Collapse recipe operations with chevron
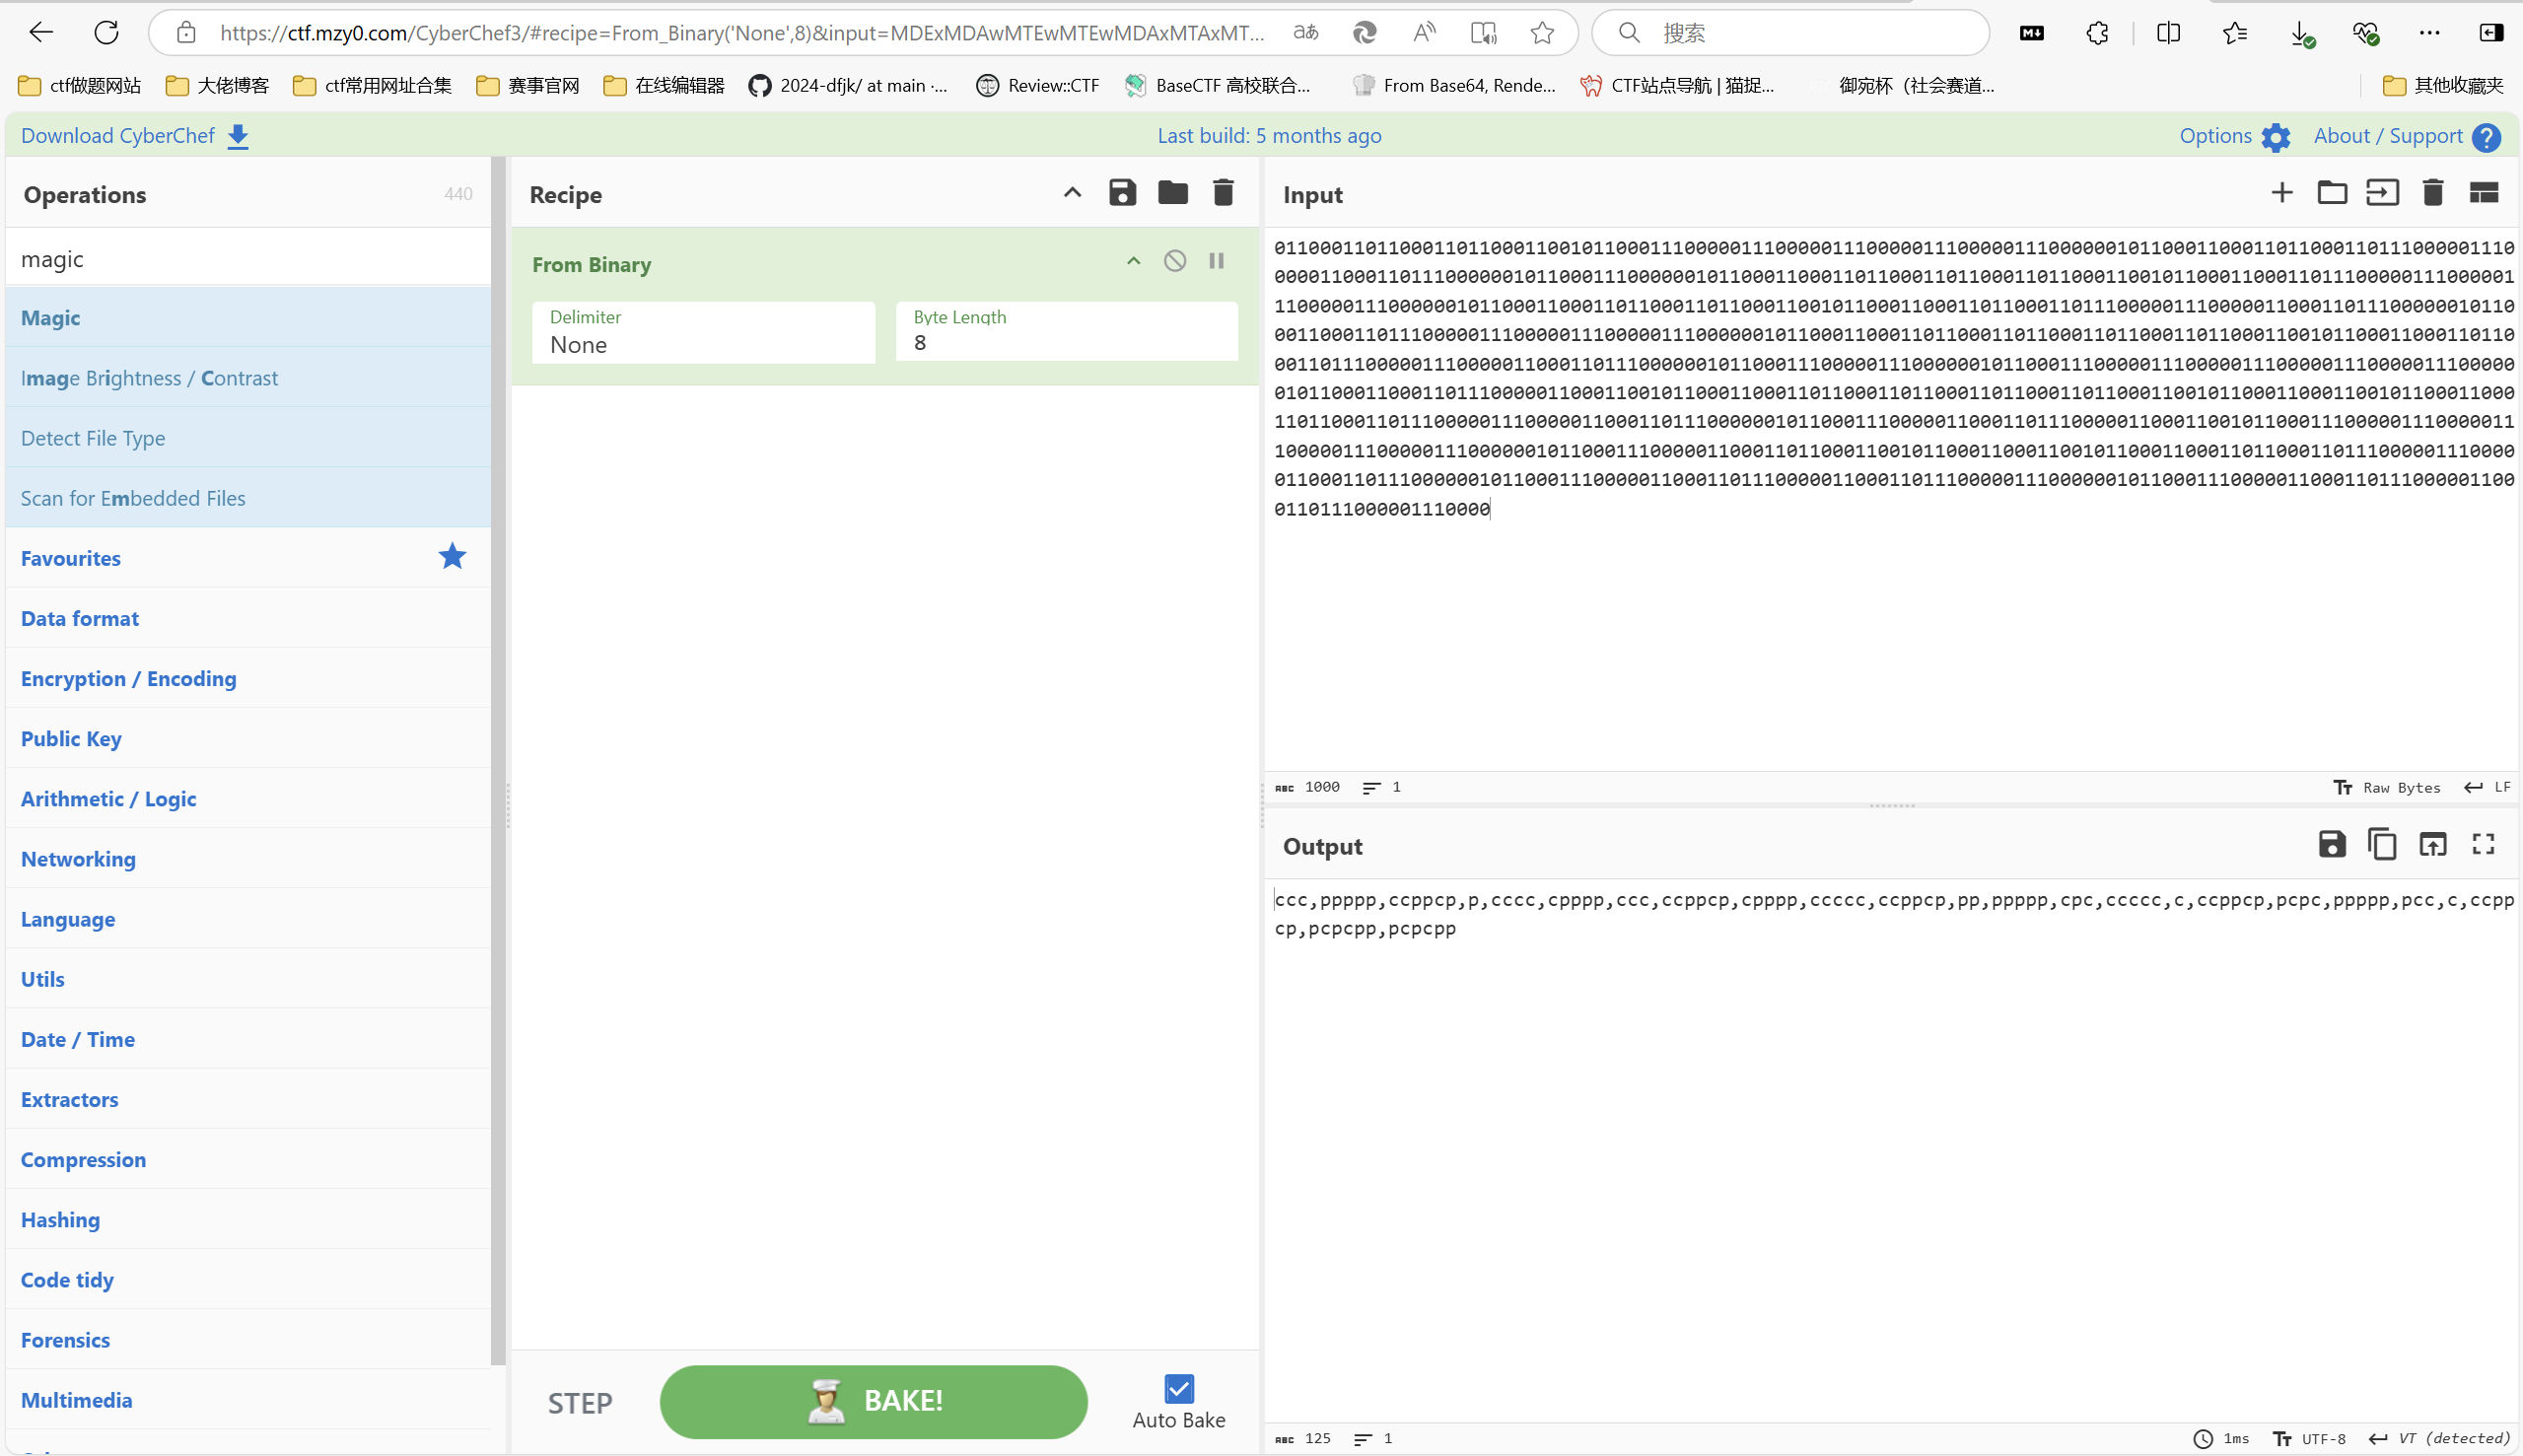2523x1456 pixels. point(1072,193)
